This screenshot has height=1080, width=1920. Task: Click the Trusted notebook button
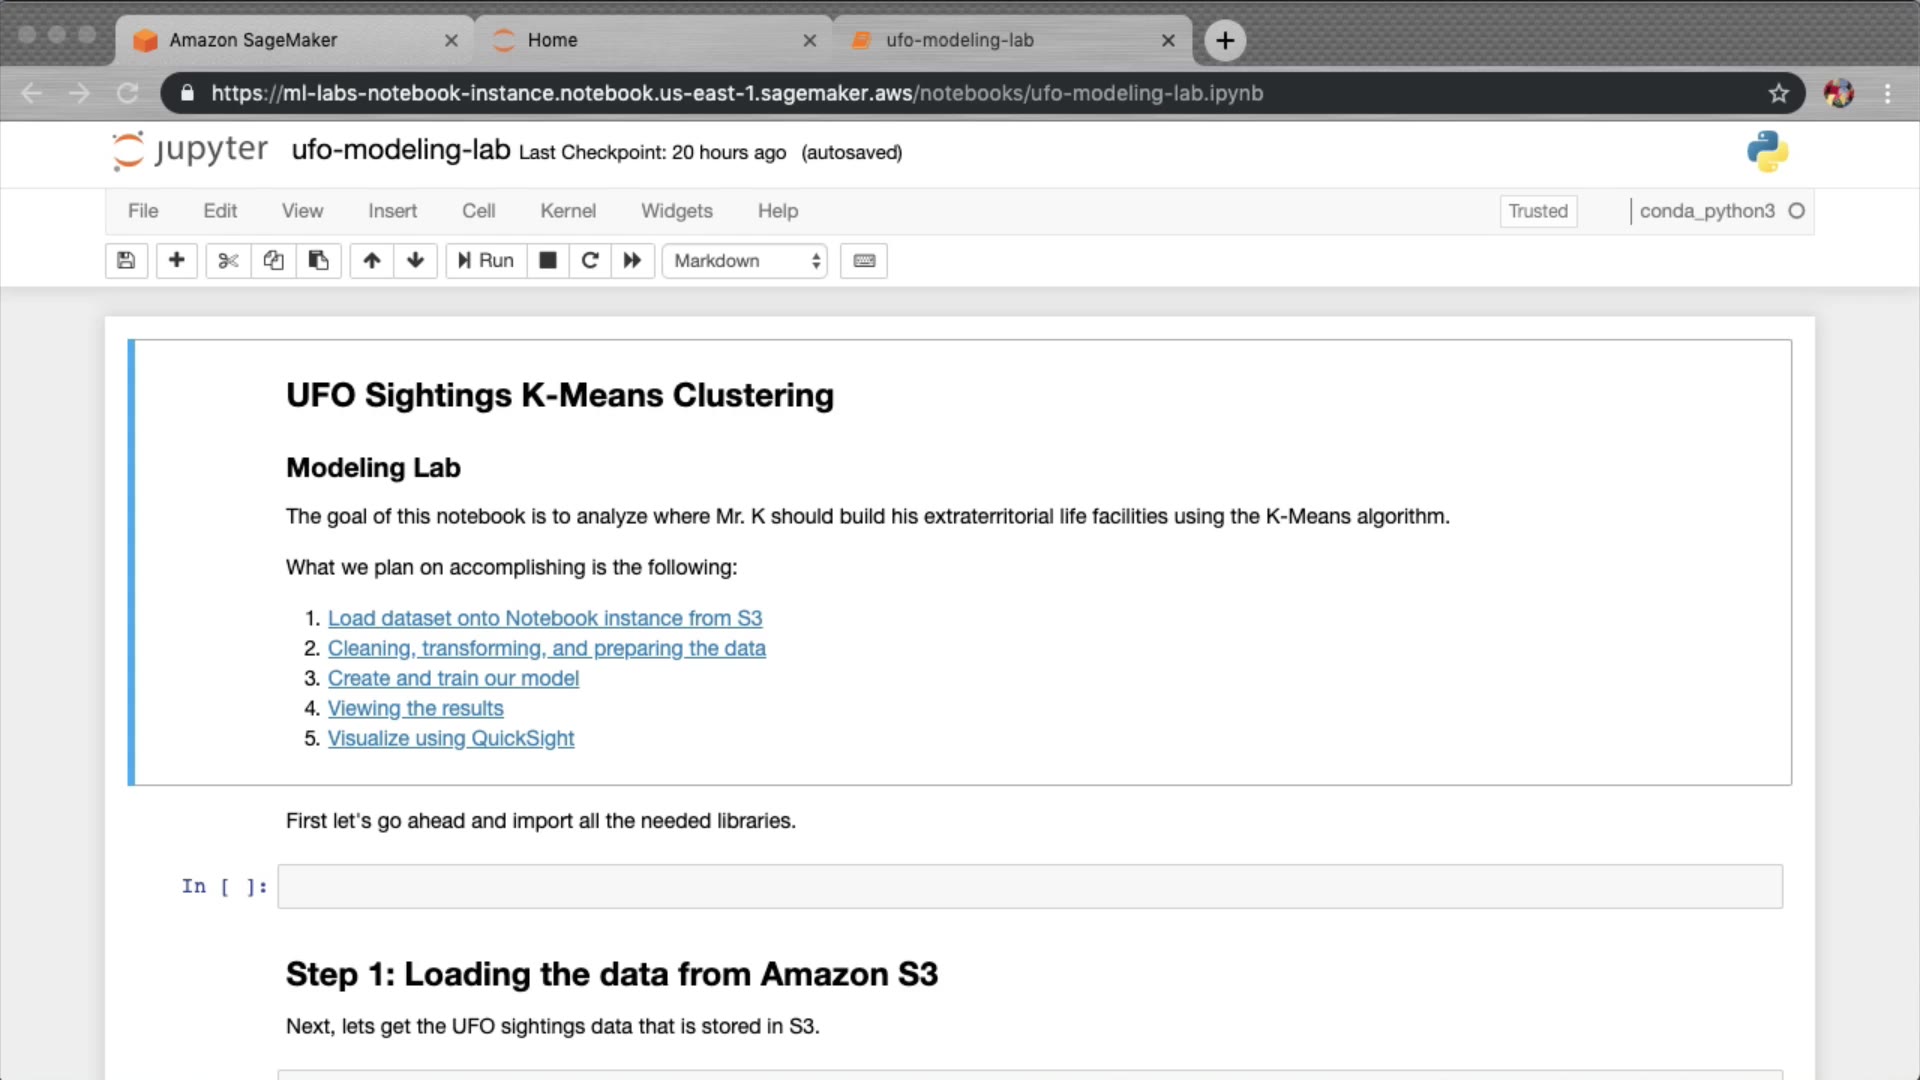click(x=1538, y=211)
